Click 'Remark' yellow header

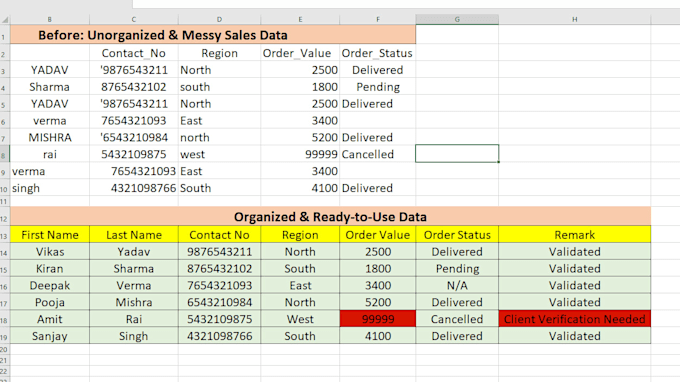pos(575,235)
